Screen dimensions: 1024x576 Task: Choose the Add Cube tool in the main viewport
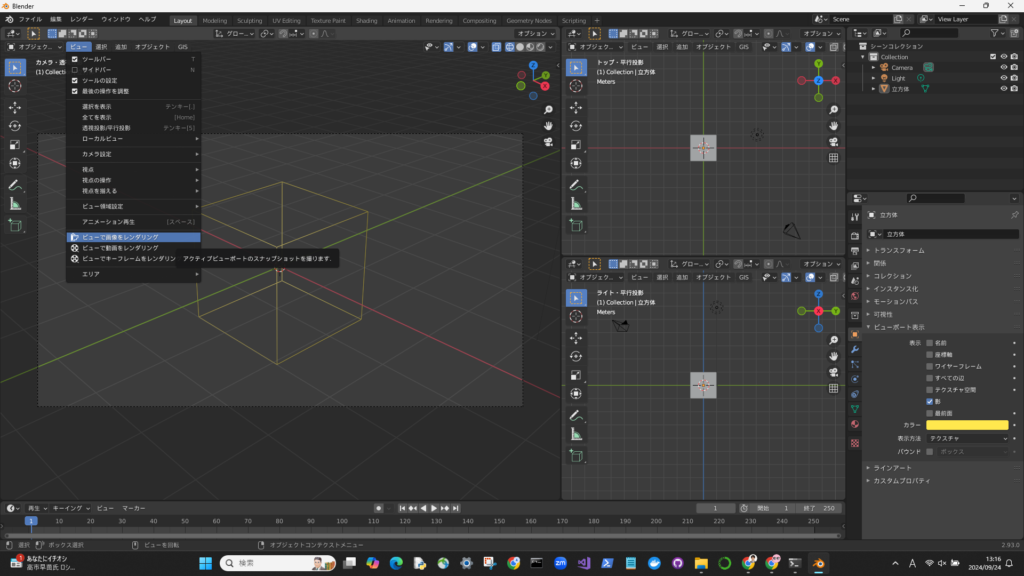[x=15, y=226]
